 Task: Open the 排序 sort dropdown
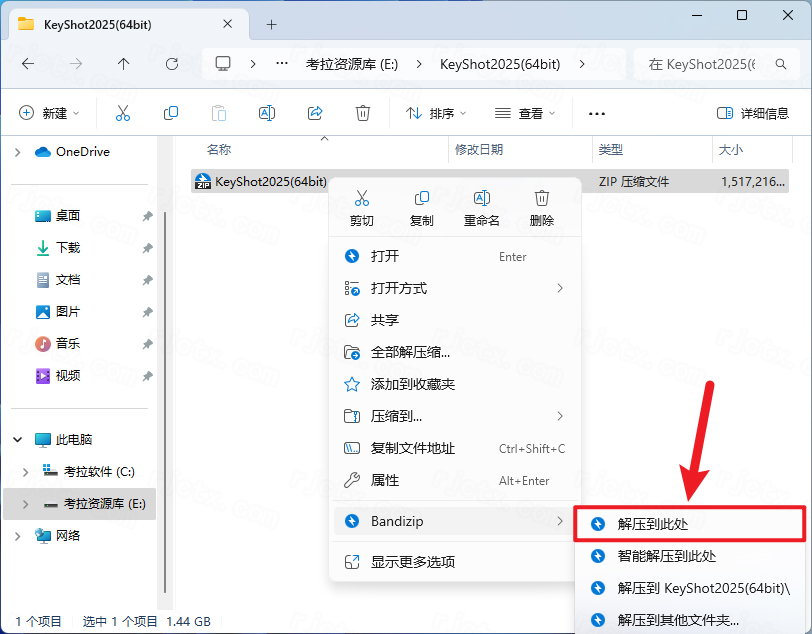pos(434,112)
